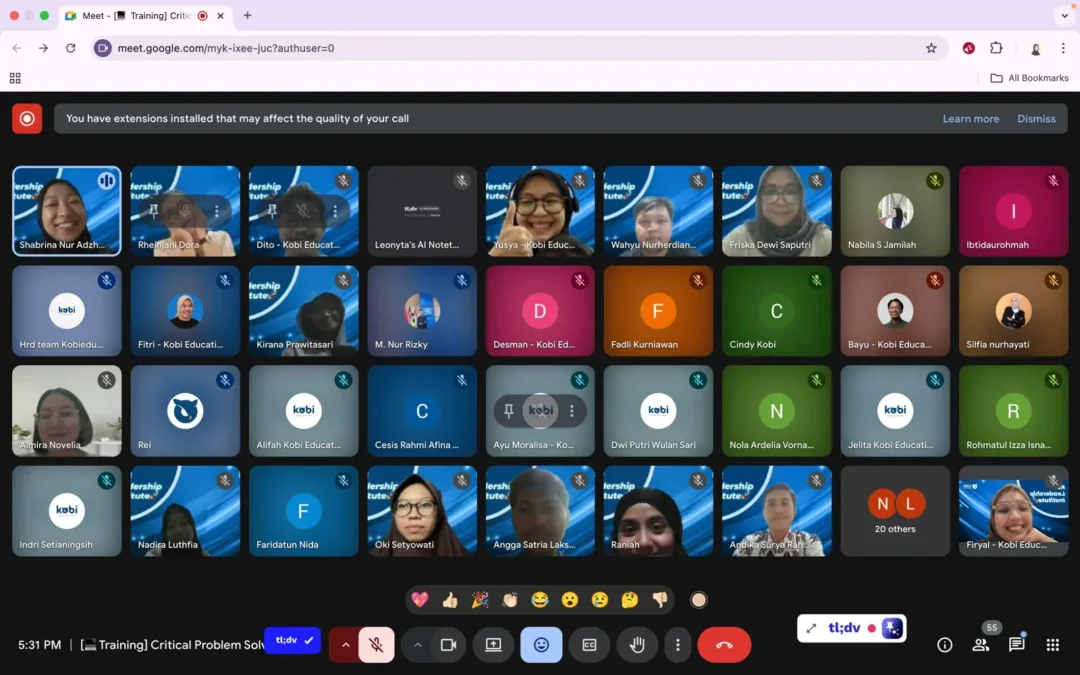The height and width of the screenshot is (675, 1080).
Task: Open a new browser tab
Action: click(x=247, y=15)
